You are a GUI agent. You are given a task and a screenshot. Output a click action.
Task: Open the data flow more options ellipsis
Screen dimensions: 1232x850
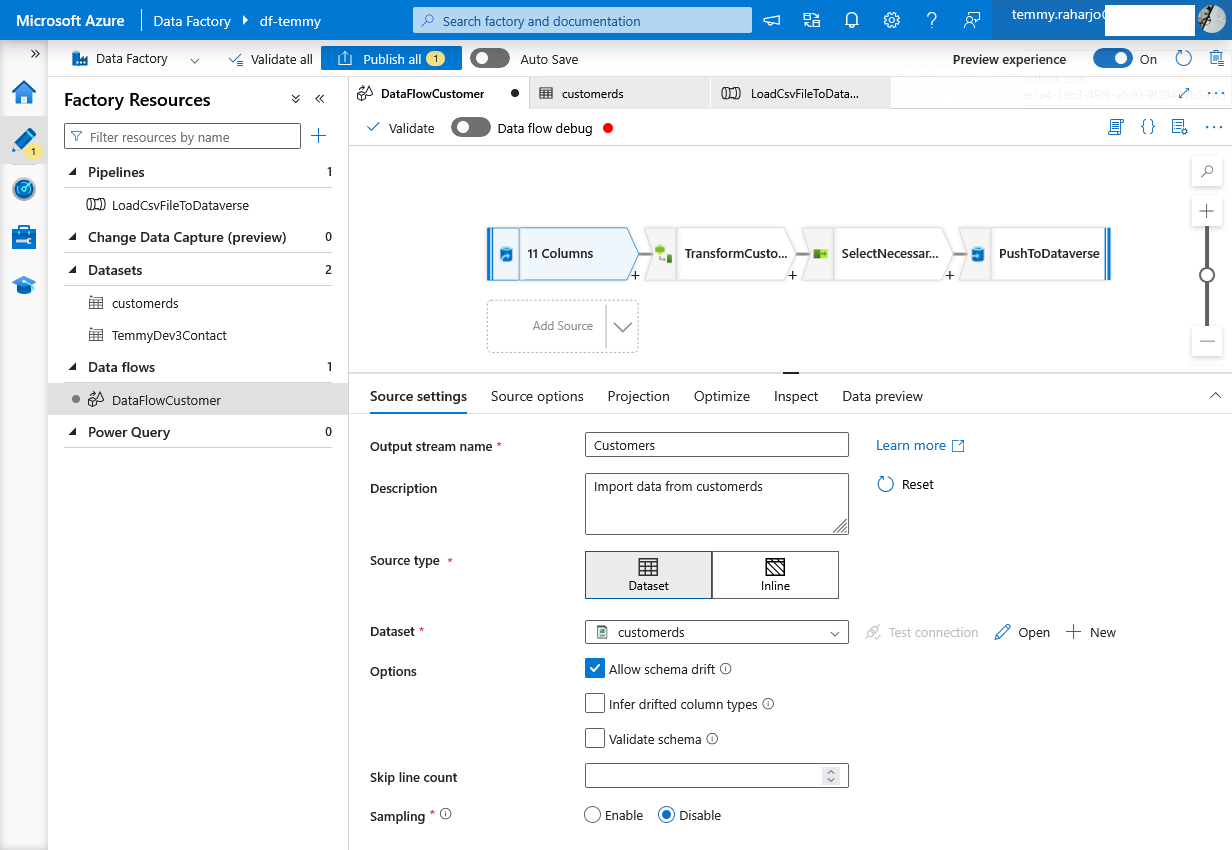(1214, 127)
